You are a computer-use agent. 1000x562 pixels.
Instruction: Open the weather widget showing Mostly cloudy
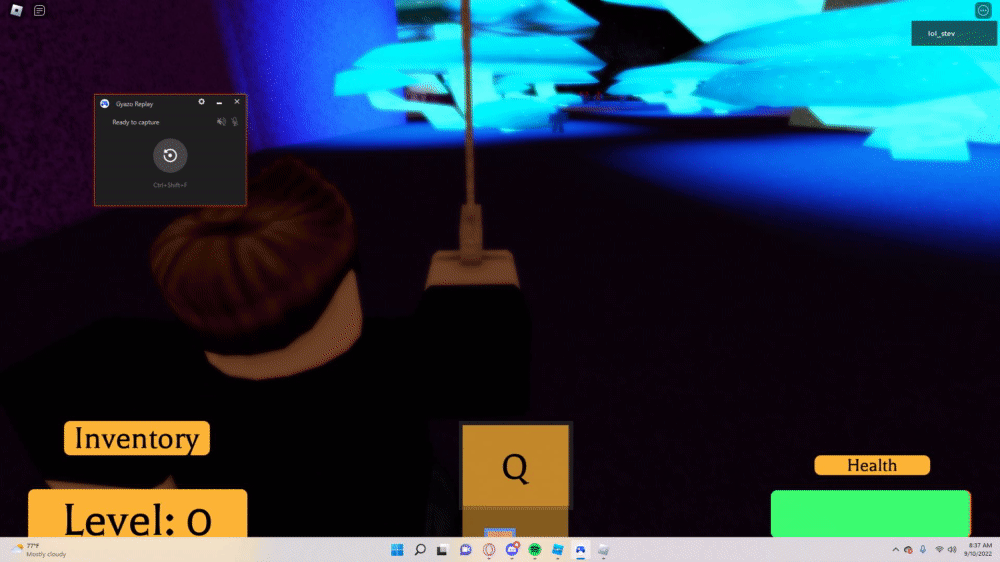point(40,550)
